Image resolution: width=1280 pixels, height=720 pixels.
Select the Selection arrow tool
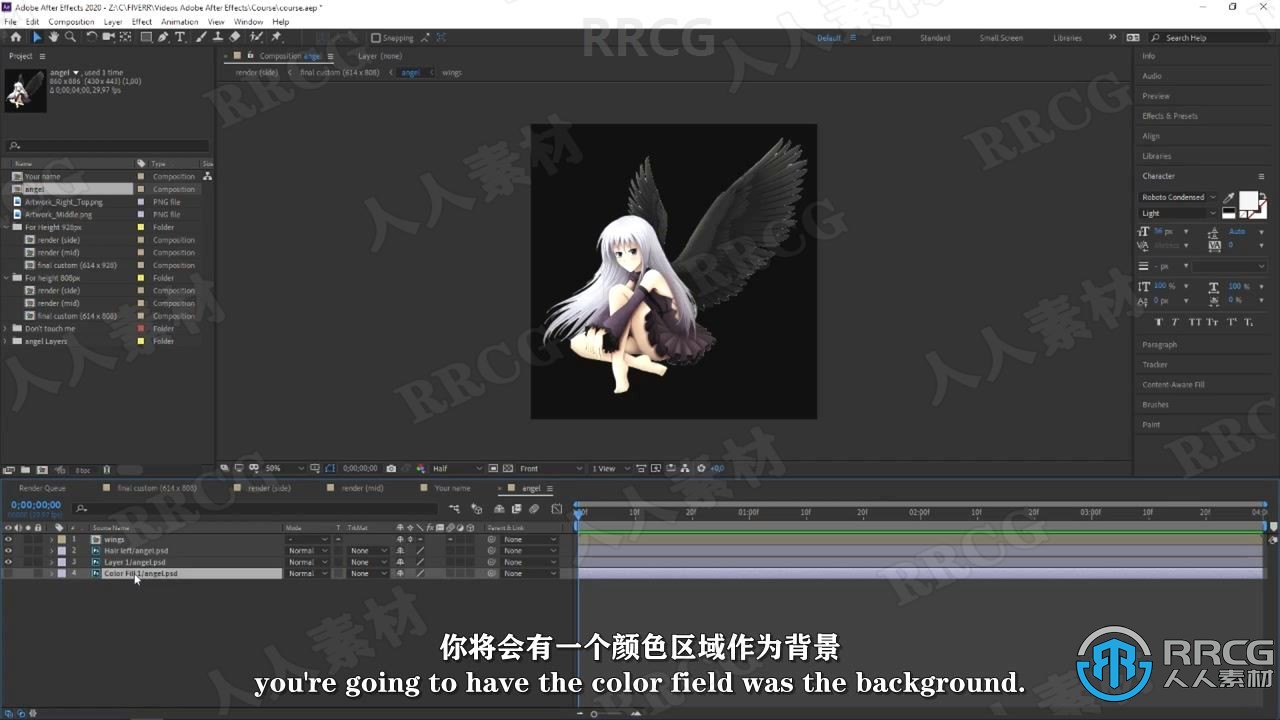click(37, 37)
